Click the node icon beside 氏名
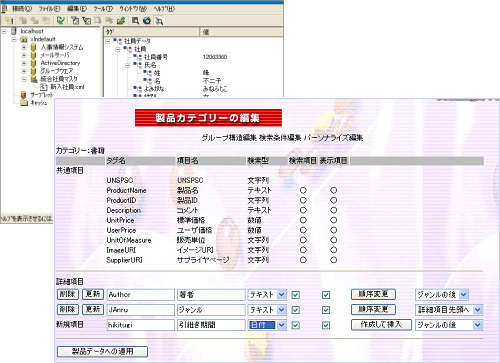Image resolution: width=500 pixels, height=363 pixels. pyautogui.click(x=137, y=65)
